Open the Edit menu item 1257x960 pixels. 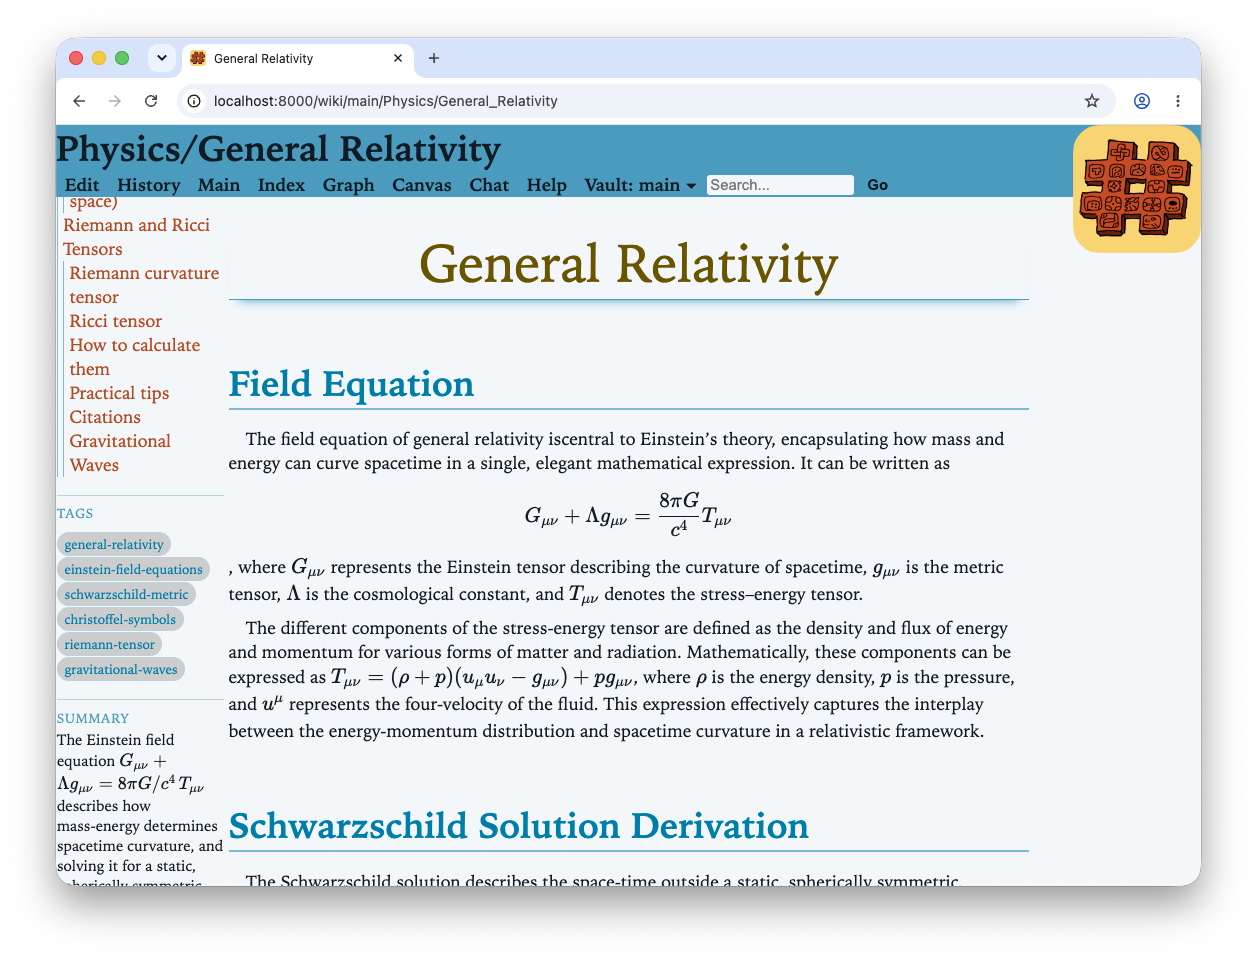coord(82,185)
